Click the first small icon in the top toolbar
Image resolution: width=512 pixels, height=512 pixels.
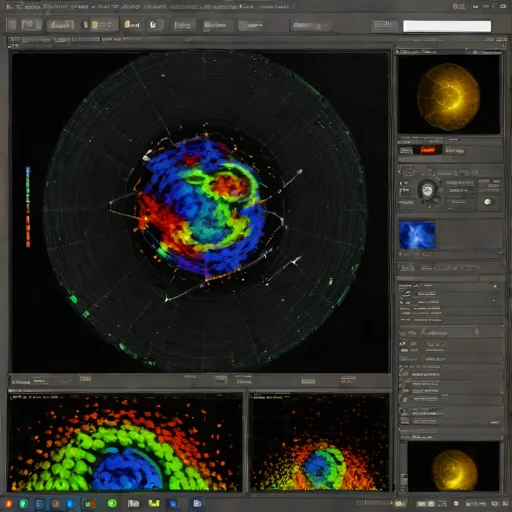12,24
